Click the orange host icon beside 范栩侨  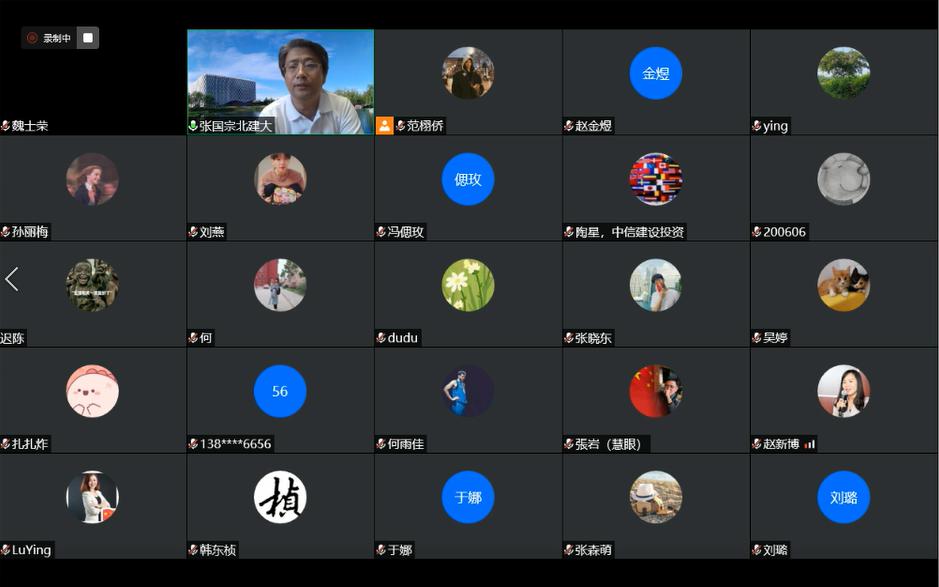(x=384, y=126)
